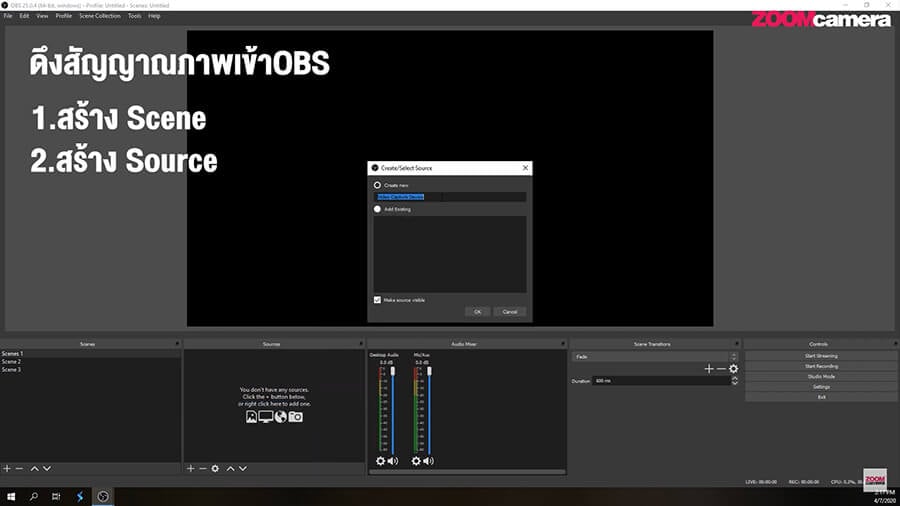Image resolution: width=900 pixels, height=506 pixels.
Task: Open transition properties gear icon
Action: 734,369
